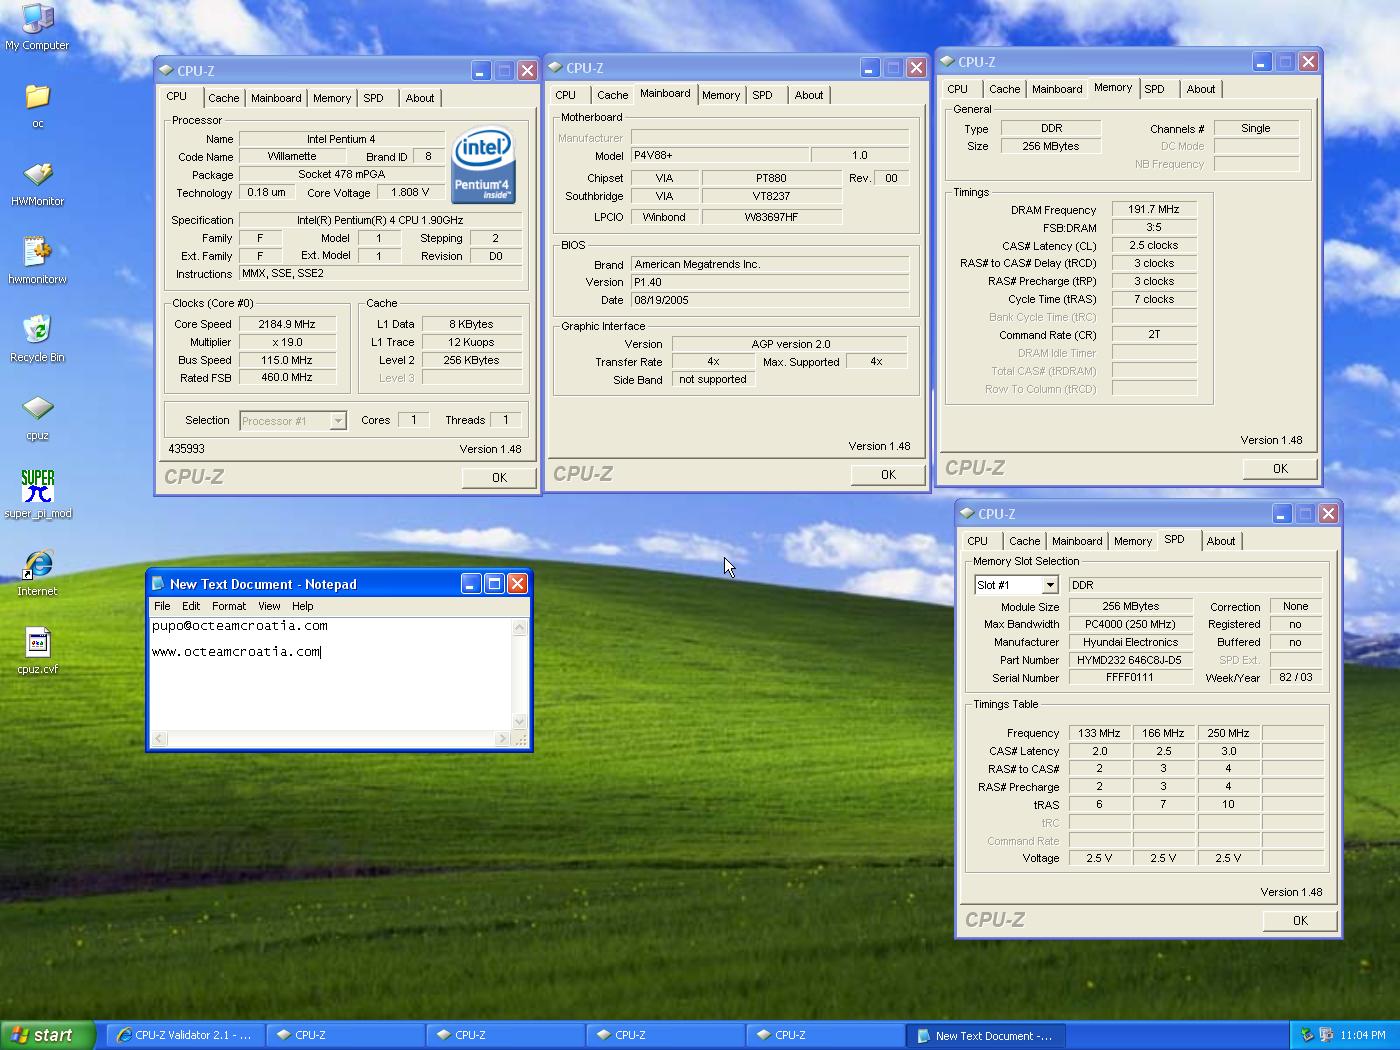Open the Mainboard tab in CPU window
This screenshot has height=1050, width=1400.
276,98
